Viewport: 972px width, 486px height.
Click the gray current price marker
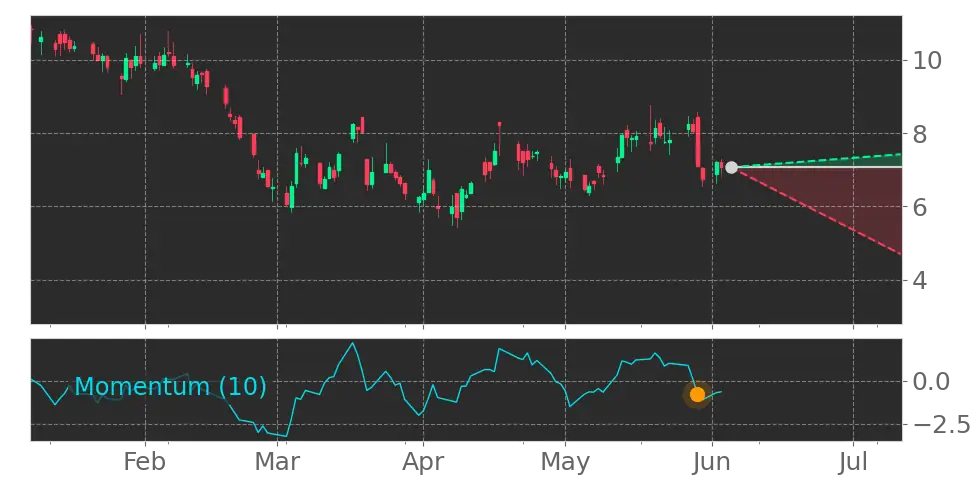click(x=731, y=167)
